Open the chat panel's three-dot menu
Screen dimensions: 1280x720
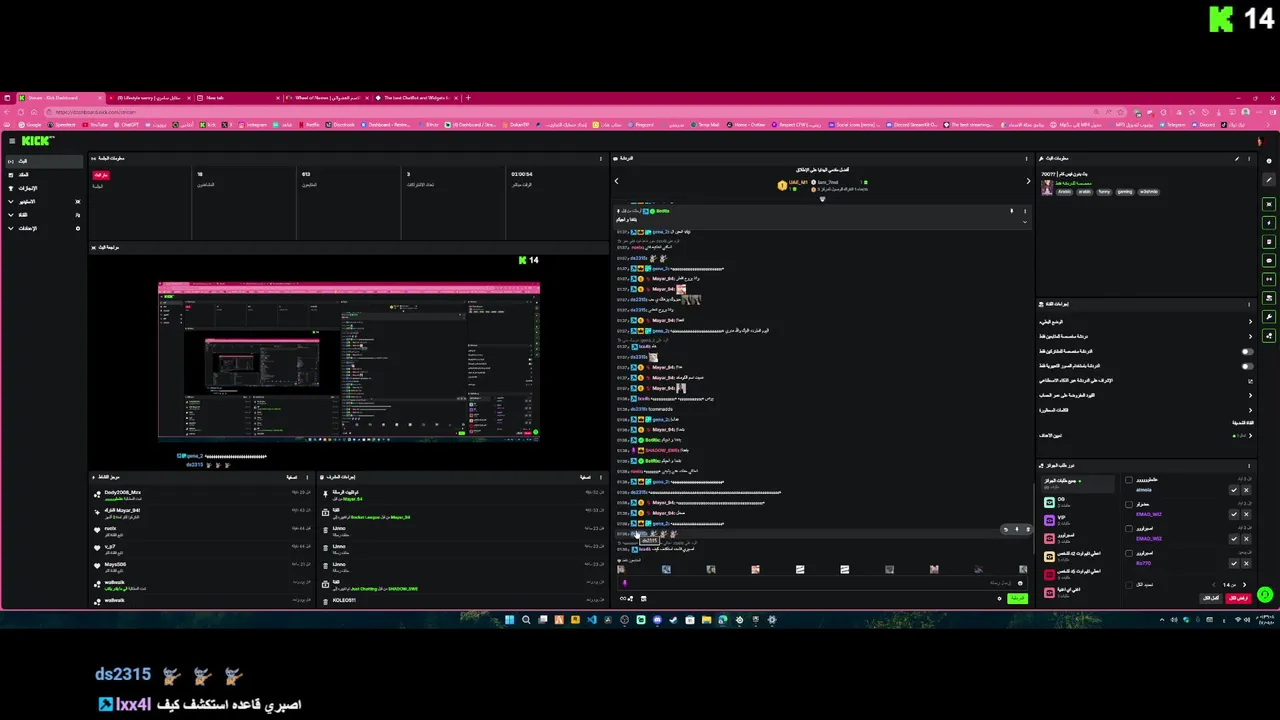[1026, 158]
